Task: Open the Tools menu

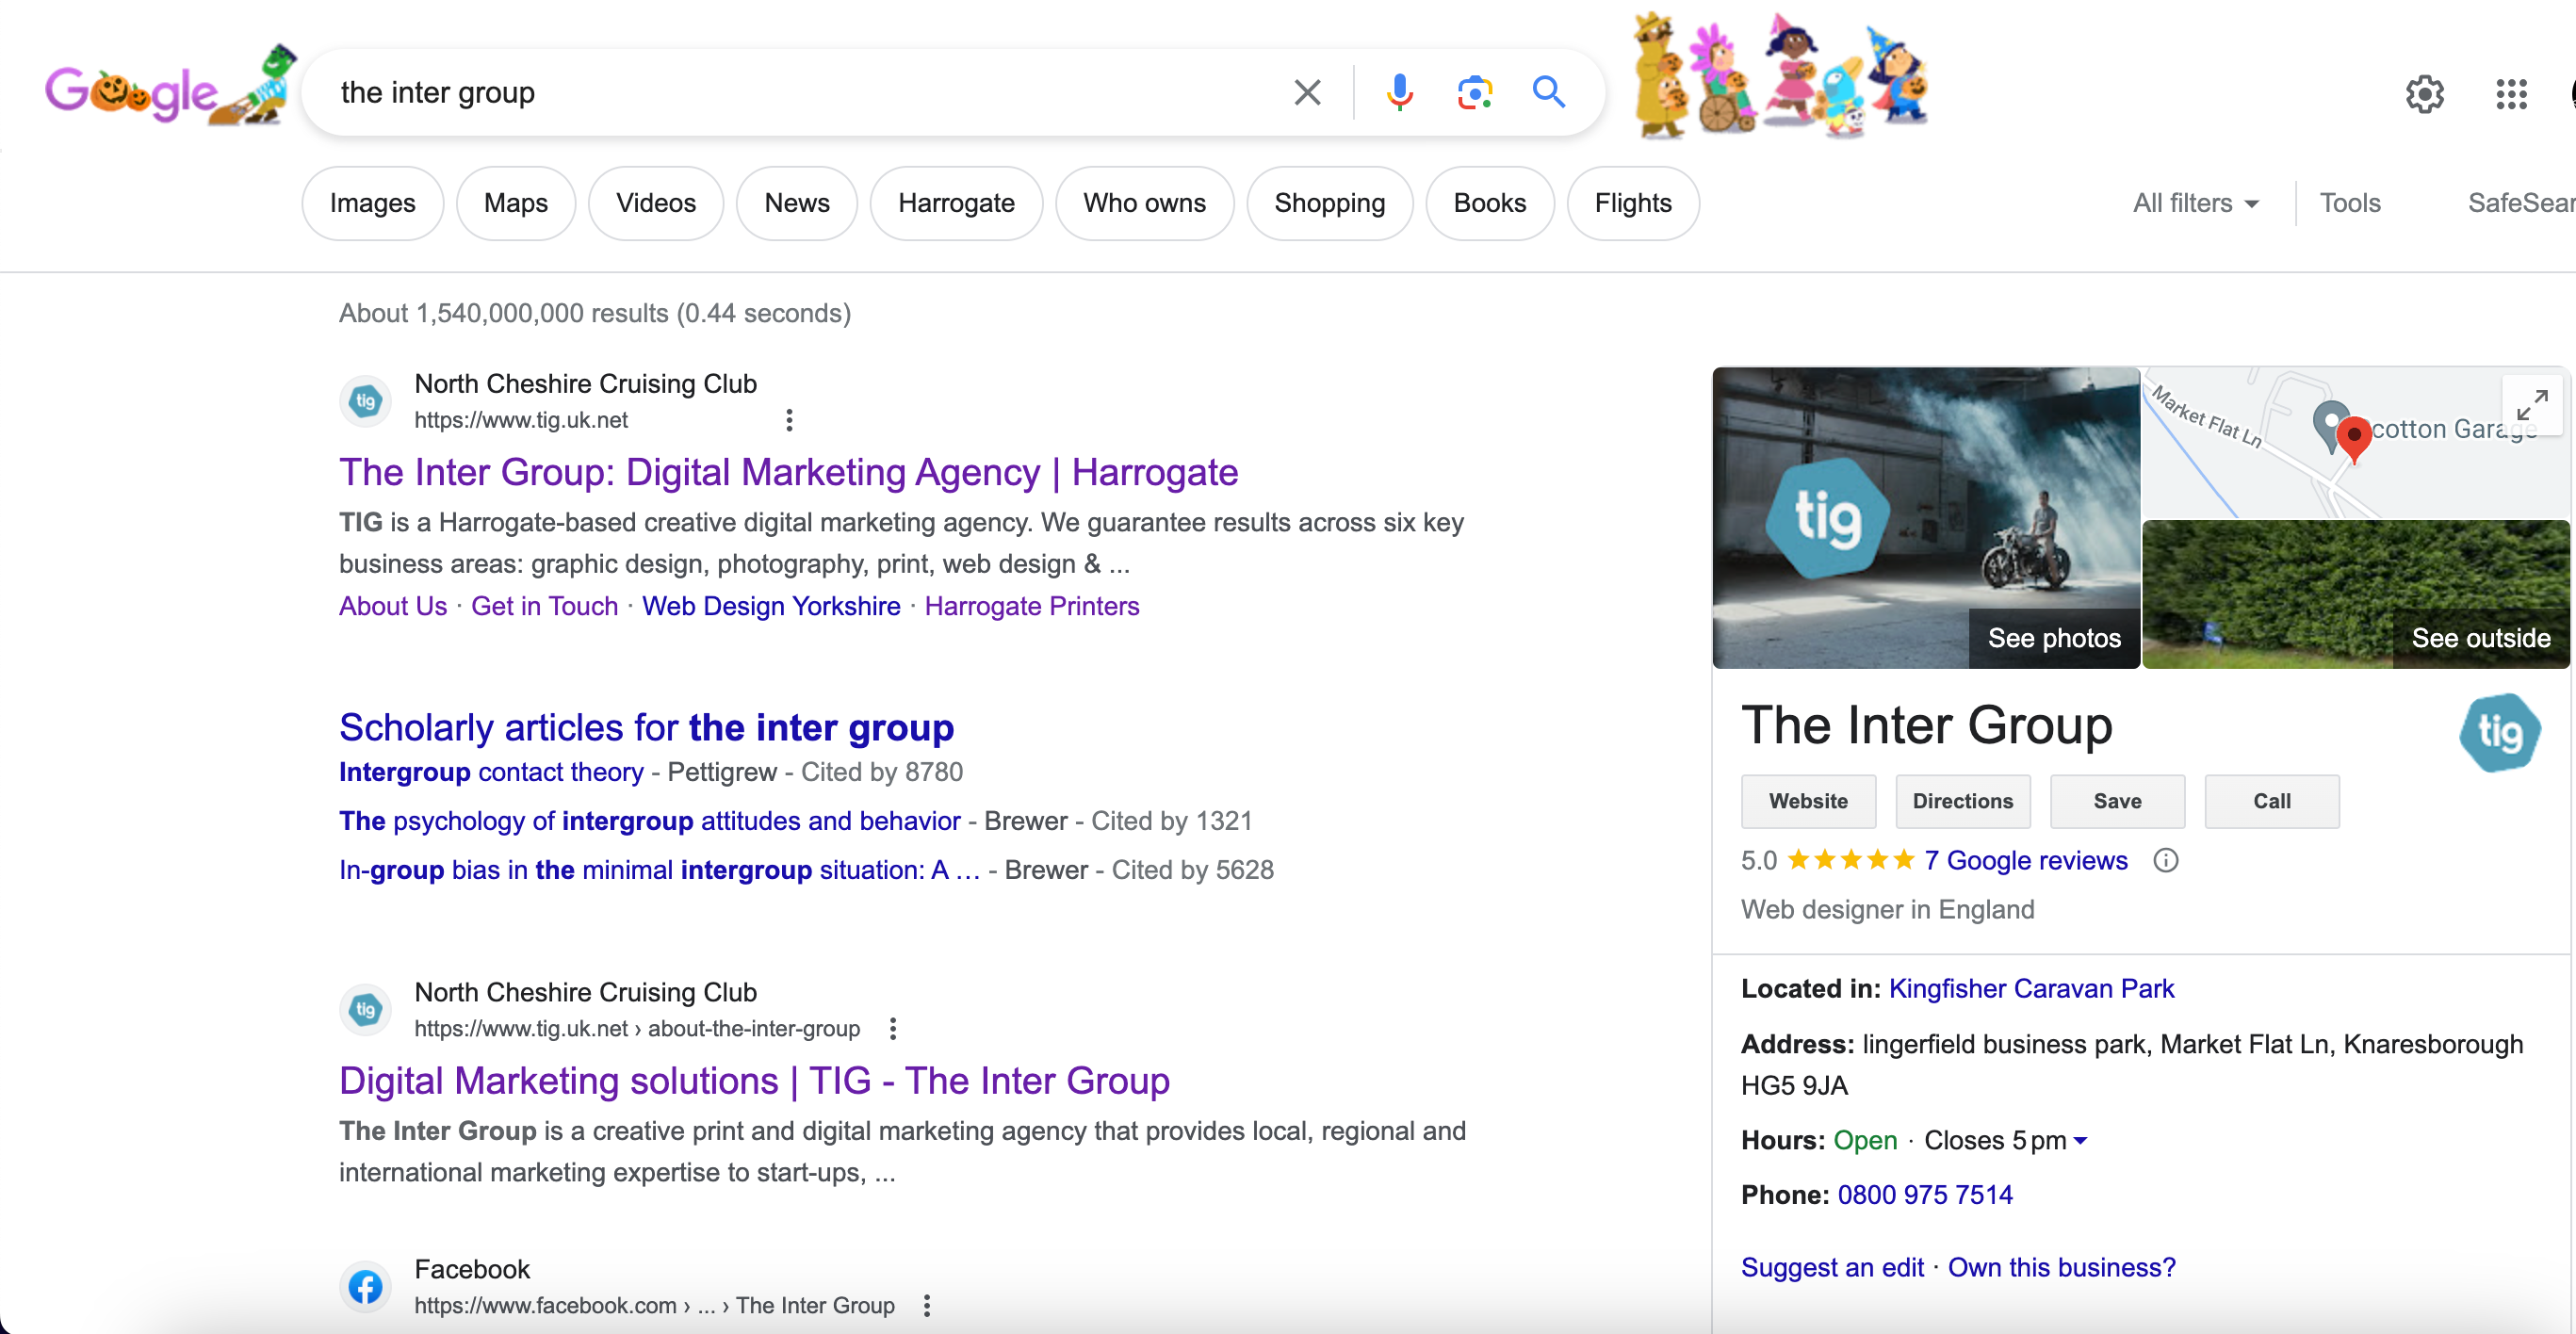Action: point(2350,203)
